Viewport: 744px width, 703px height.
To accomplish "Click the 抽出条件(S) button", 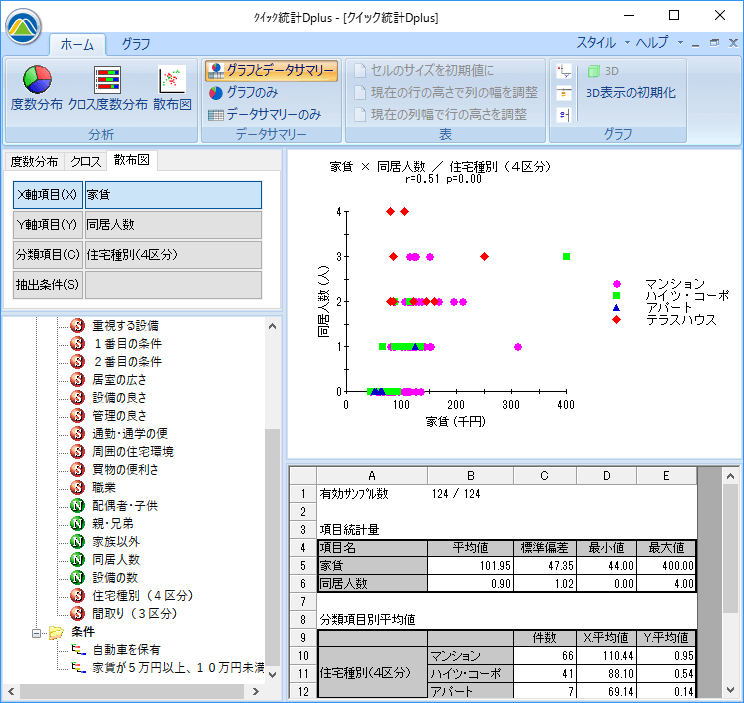I will (x=47, y=285).
